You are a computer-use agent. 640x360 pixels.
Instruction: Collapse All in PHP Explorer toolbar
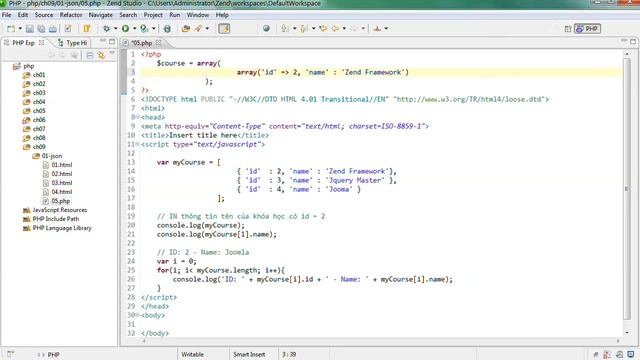[90, 56]
